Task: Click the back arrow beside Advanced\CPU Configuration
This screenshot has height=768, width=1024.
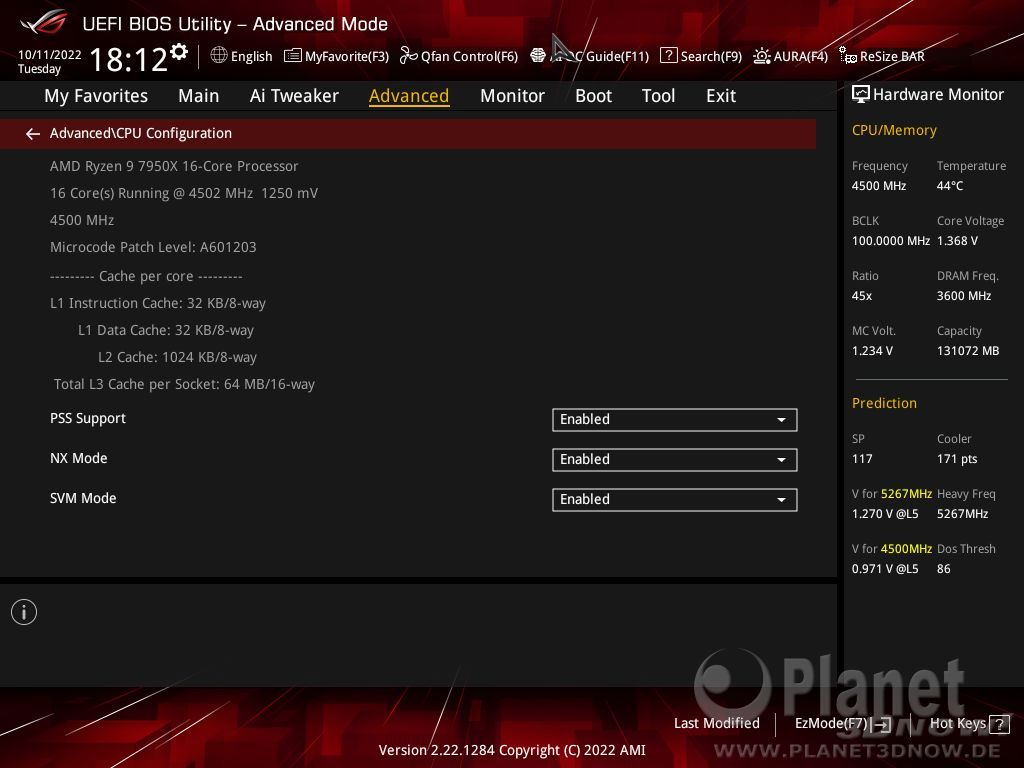Action: coord(33,134)
